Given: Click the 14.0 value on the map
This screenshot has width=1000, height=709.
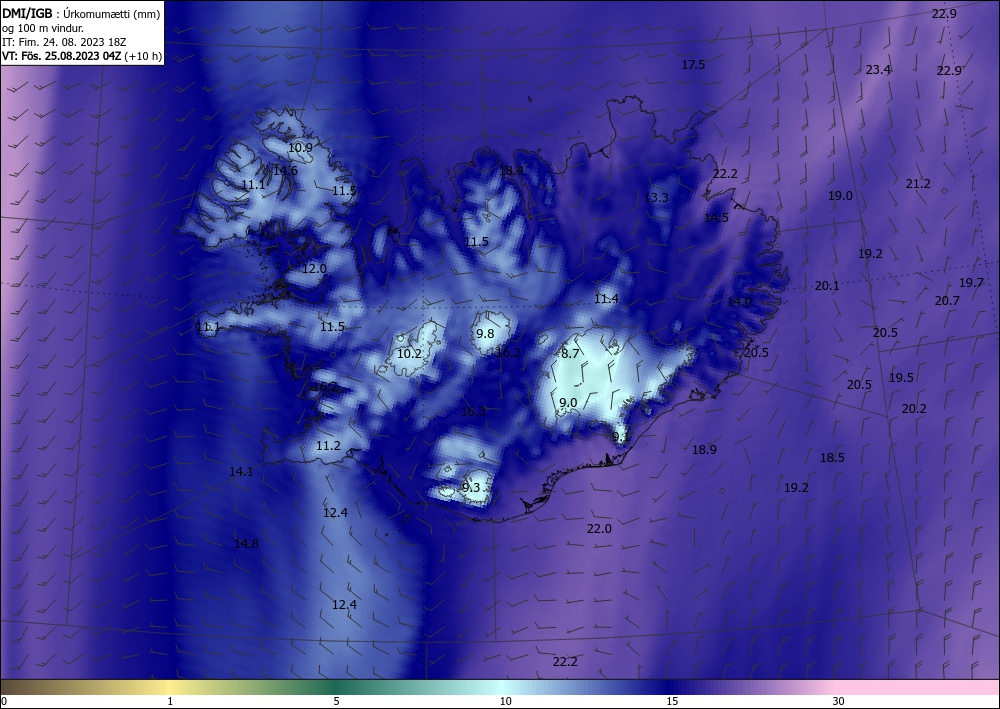Looking at the screenshot, I should click(739, 302).
